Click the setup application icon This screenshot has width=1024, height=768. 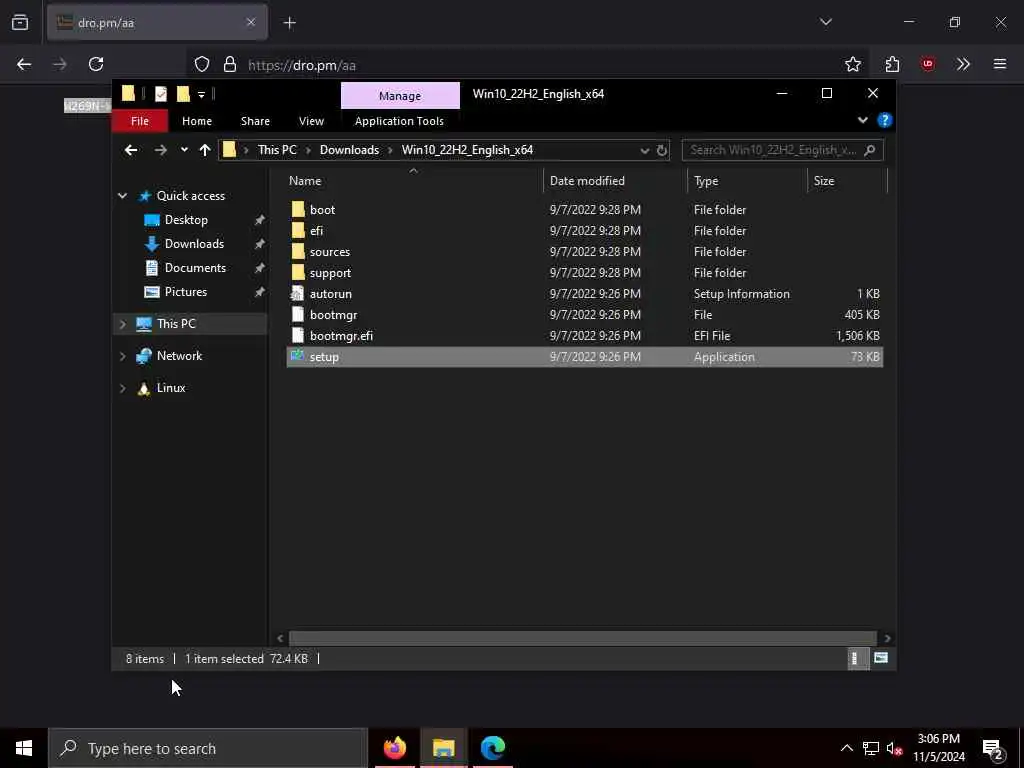(x=298, y=356)
